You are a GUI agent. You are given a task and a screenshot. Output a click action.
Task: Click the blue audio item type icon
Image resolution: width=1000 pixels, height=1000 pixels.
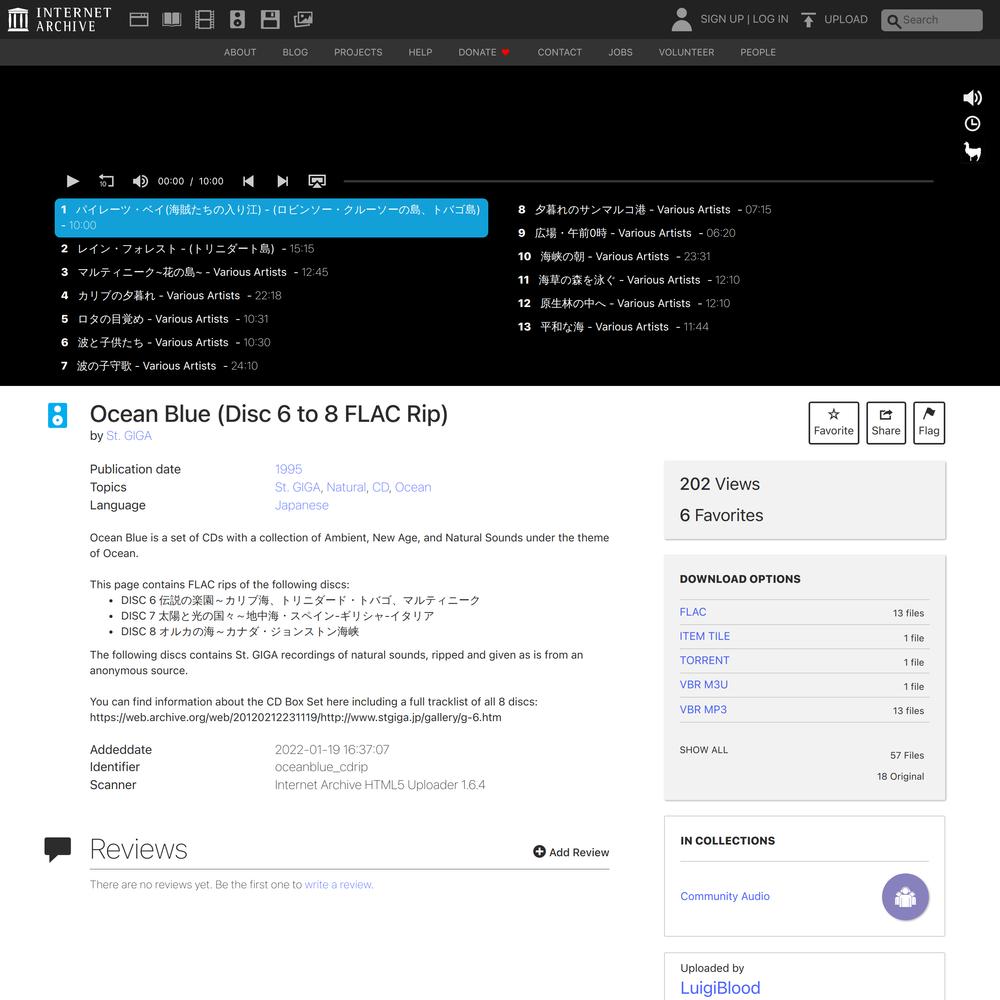tap(57, 415)
